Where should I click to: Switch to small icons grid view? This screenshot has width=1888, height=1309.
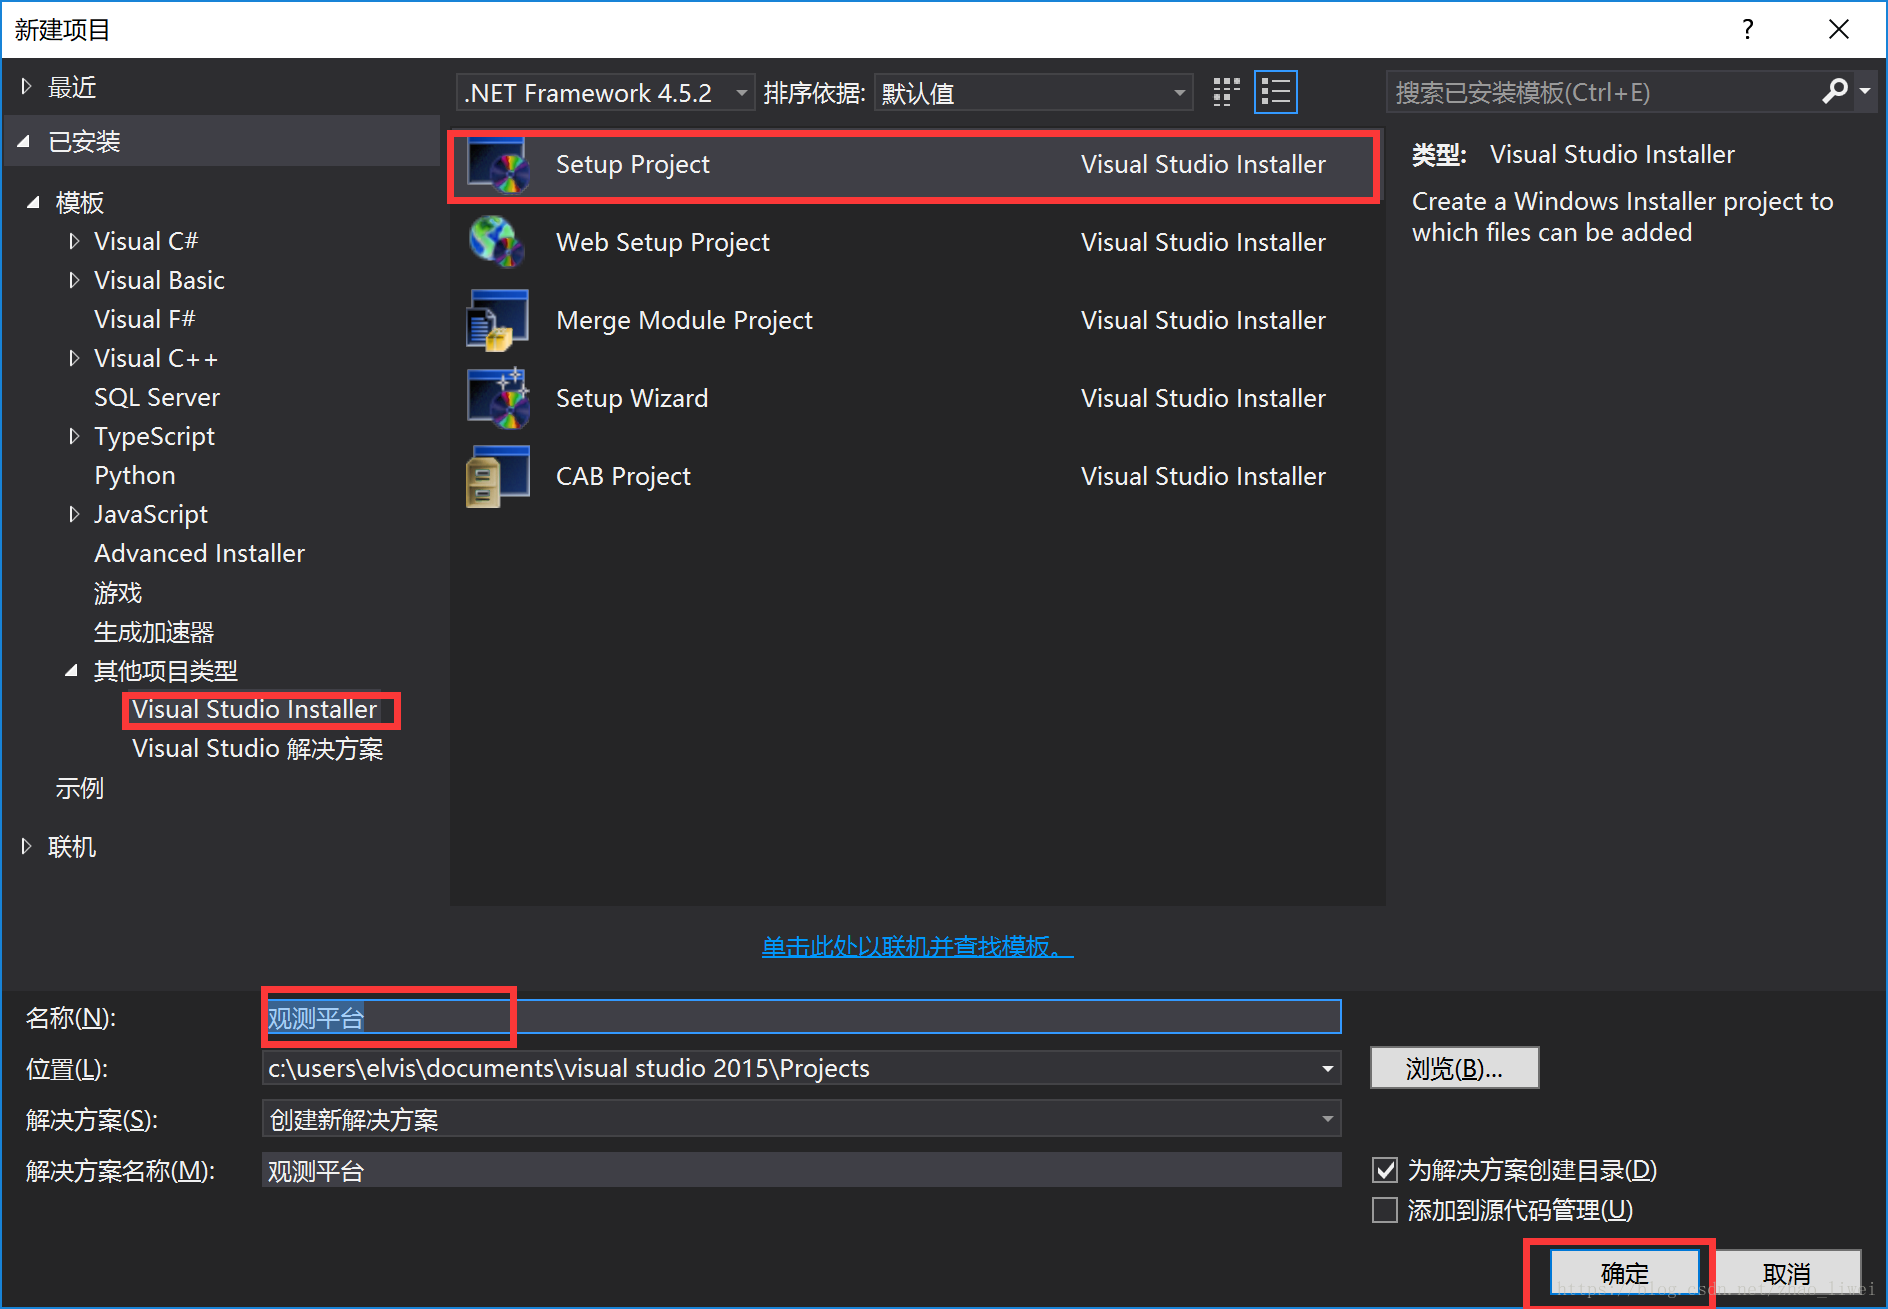[1226, 92]
